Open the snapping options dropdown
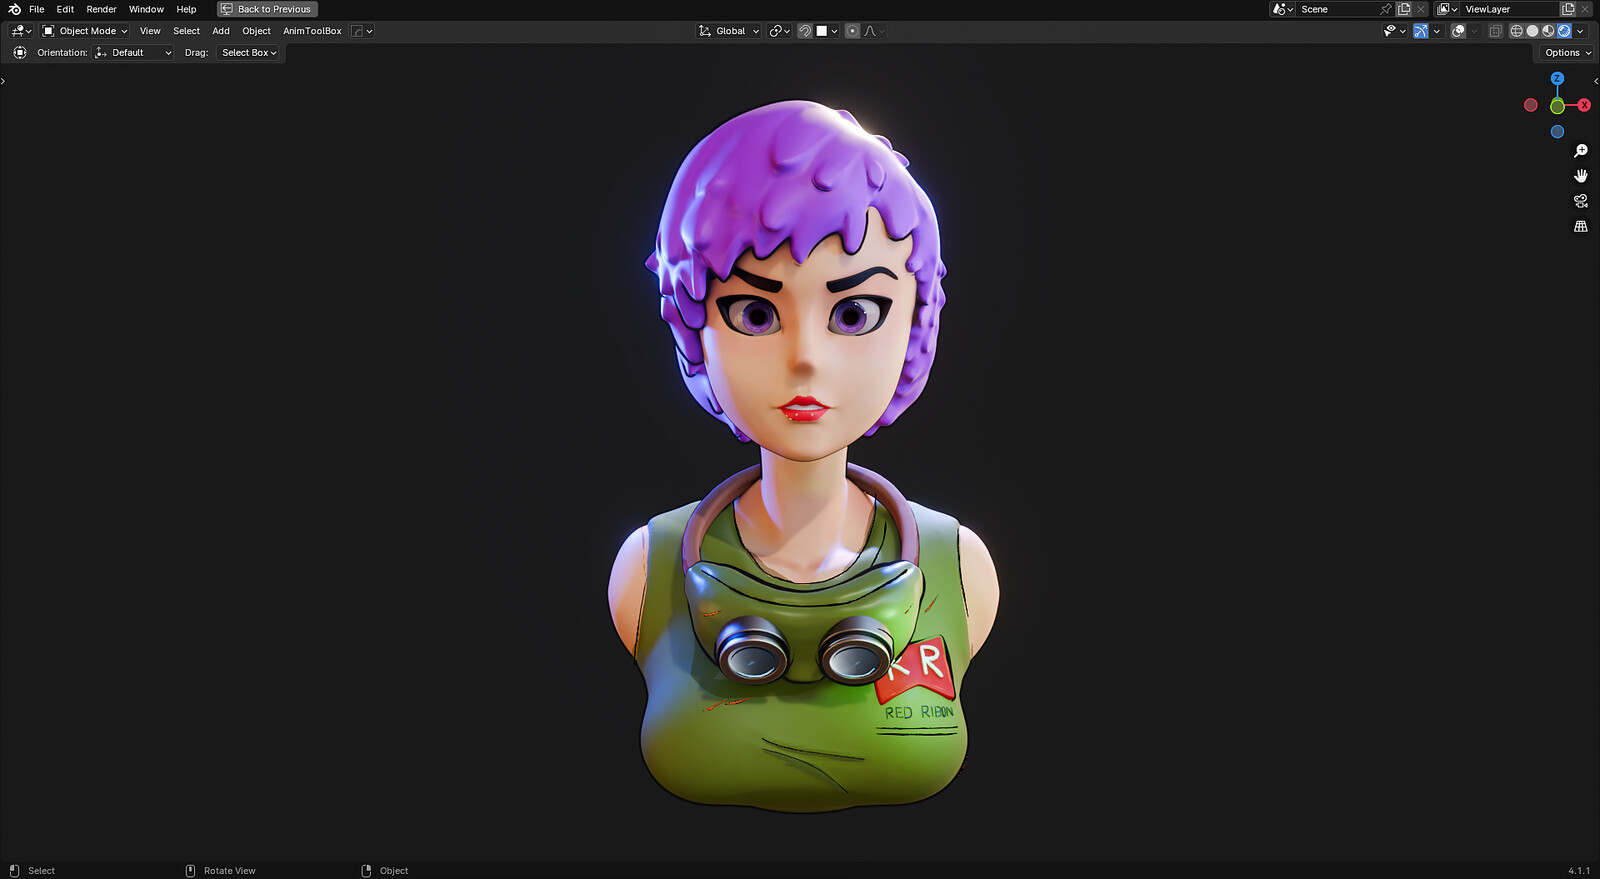1600x879 pixels. [827, 31]
